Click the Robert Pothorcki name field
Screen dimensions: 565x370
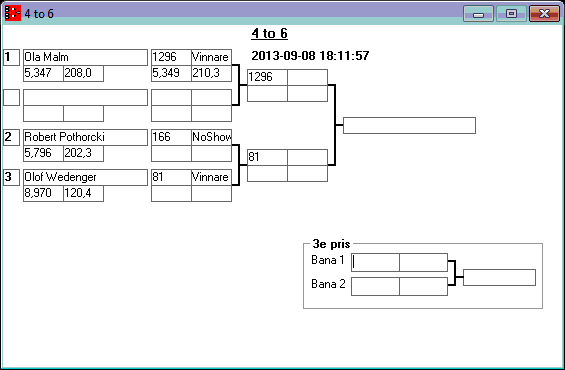coord(85,137)
